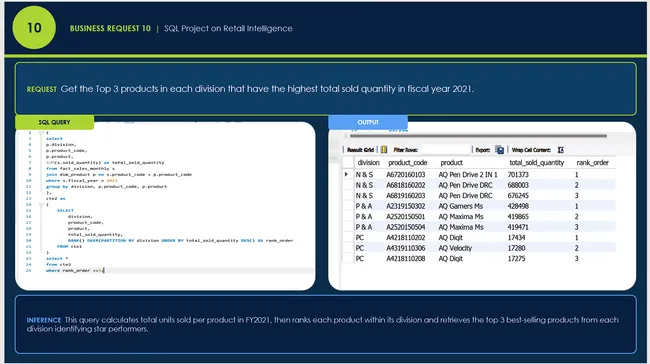Click the INFERENCE label text
Viewport: 650px width, 364px height.
44,320
